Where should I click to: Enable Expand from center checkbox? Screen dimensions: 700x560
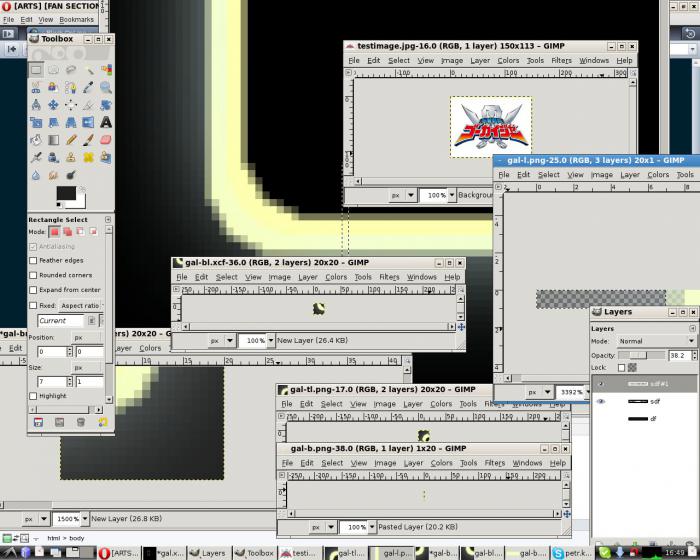(33, 290)
